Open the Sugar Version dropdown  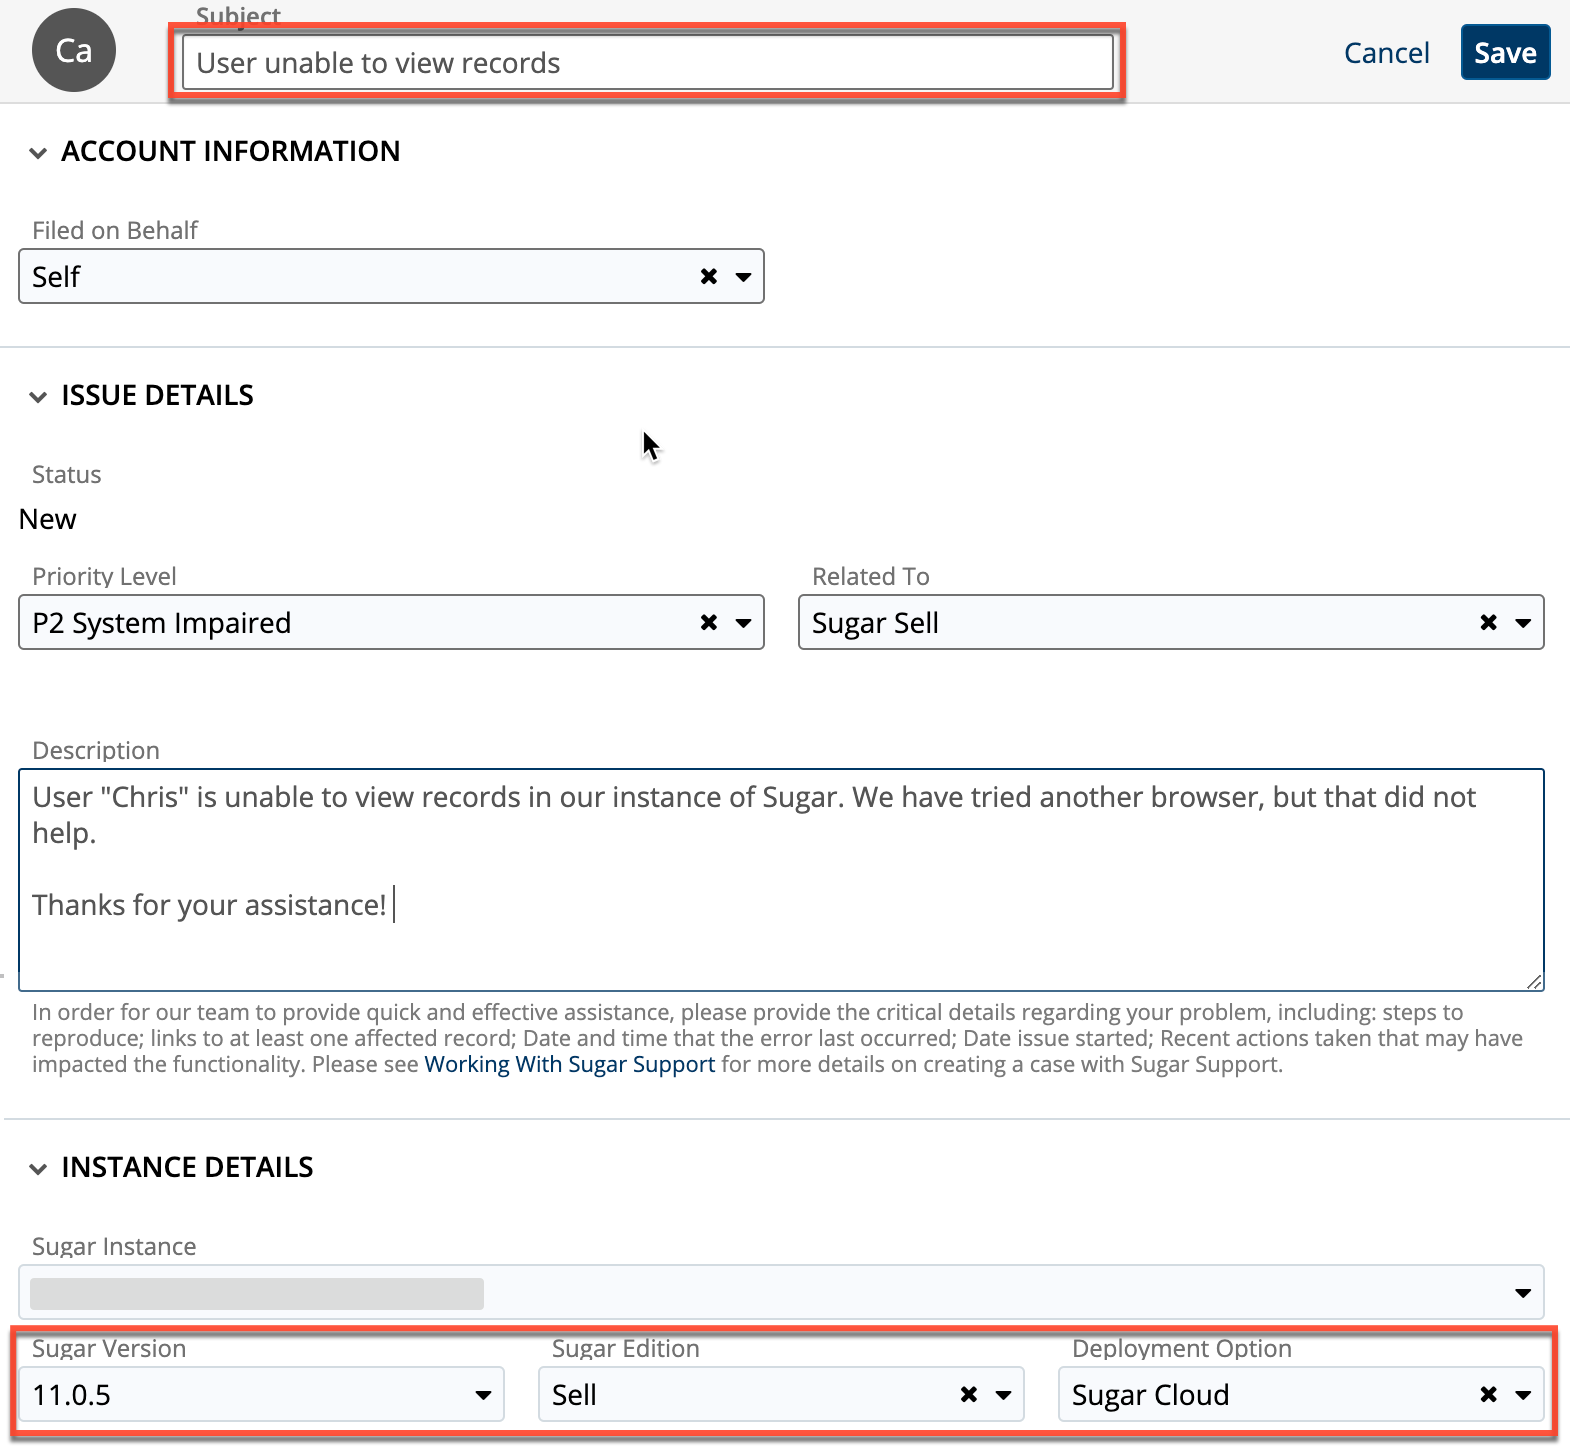261,1394
